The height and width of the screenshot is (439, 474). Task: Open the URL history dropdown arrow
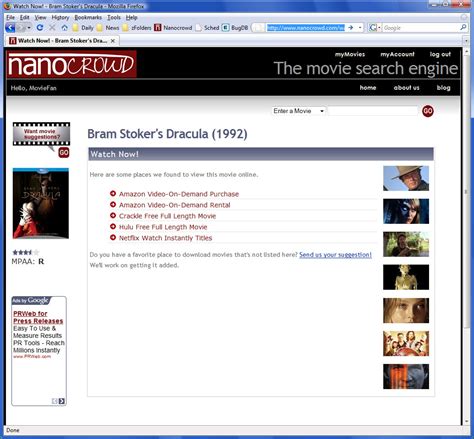pos(360,28)
